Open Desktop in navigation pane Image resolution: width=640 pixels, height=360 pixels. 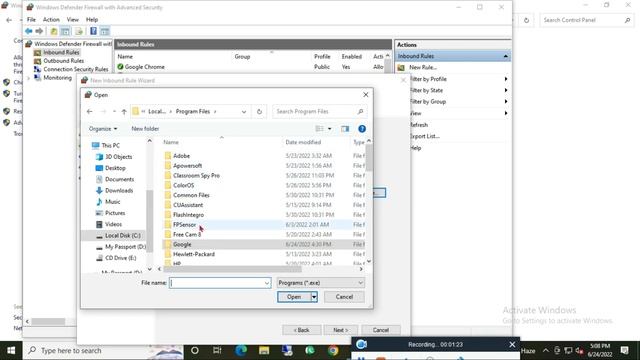[x=115, y=168]
